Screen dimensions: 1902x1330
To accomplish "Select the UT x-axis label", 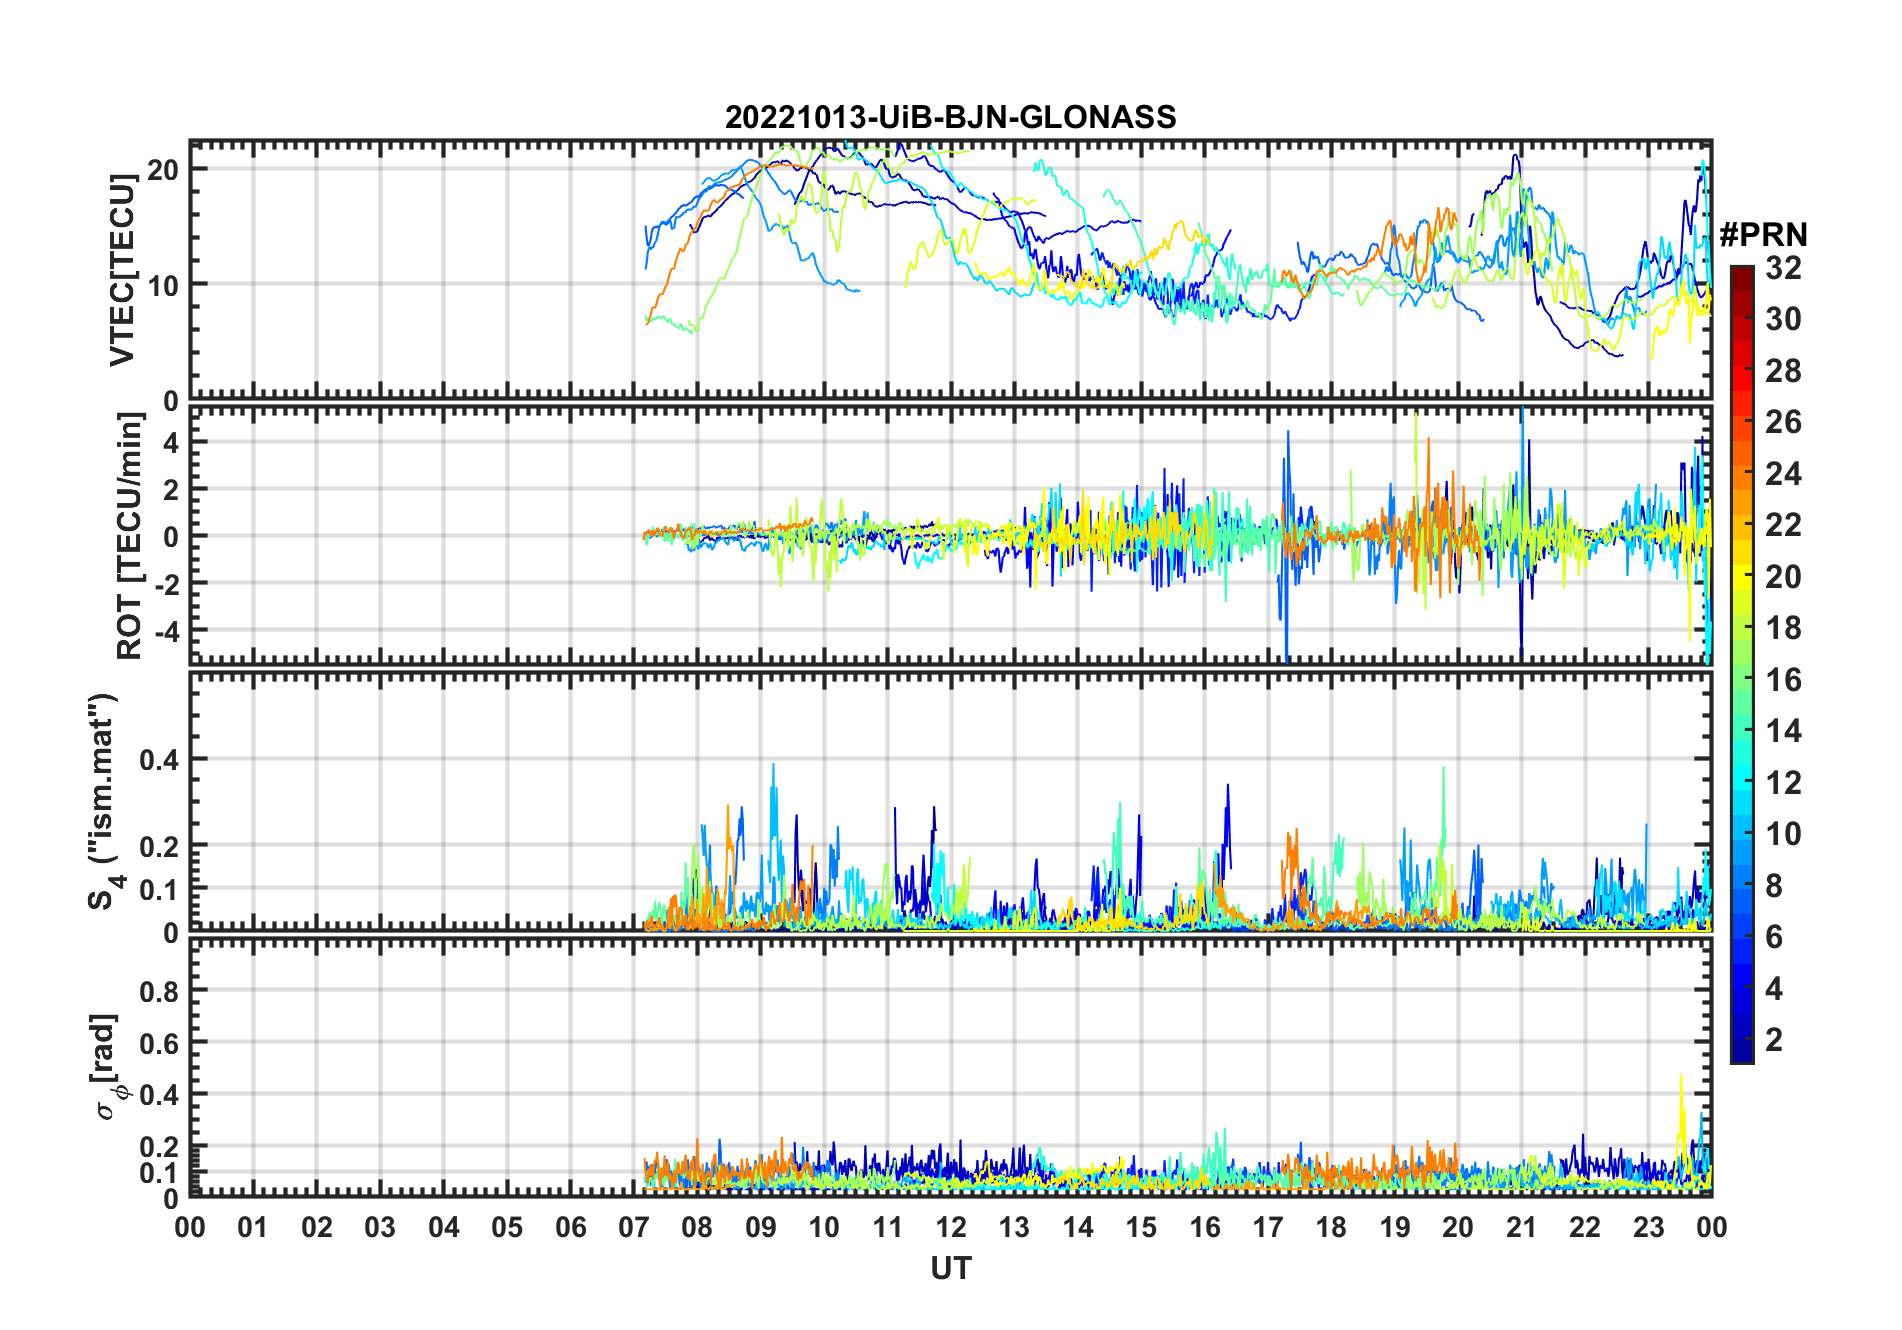I will pos(950,1268).
